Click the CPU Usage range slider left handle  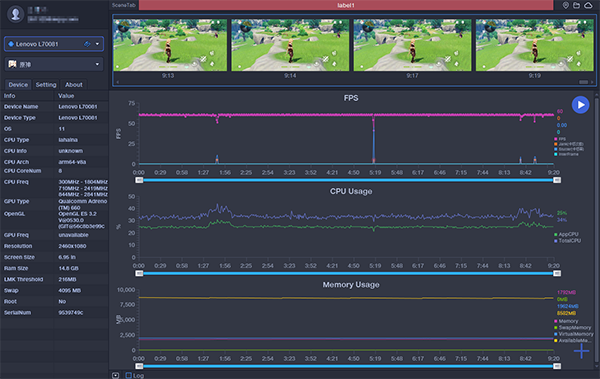(139, 273)
